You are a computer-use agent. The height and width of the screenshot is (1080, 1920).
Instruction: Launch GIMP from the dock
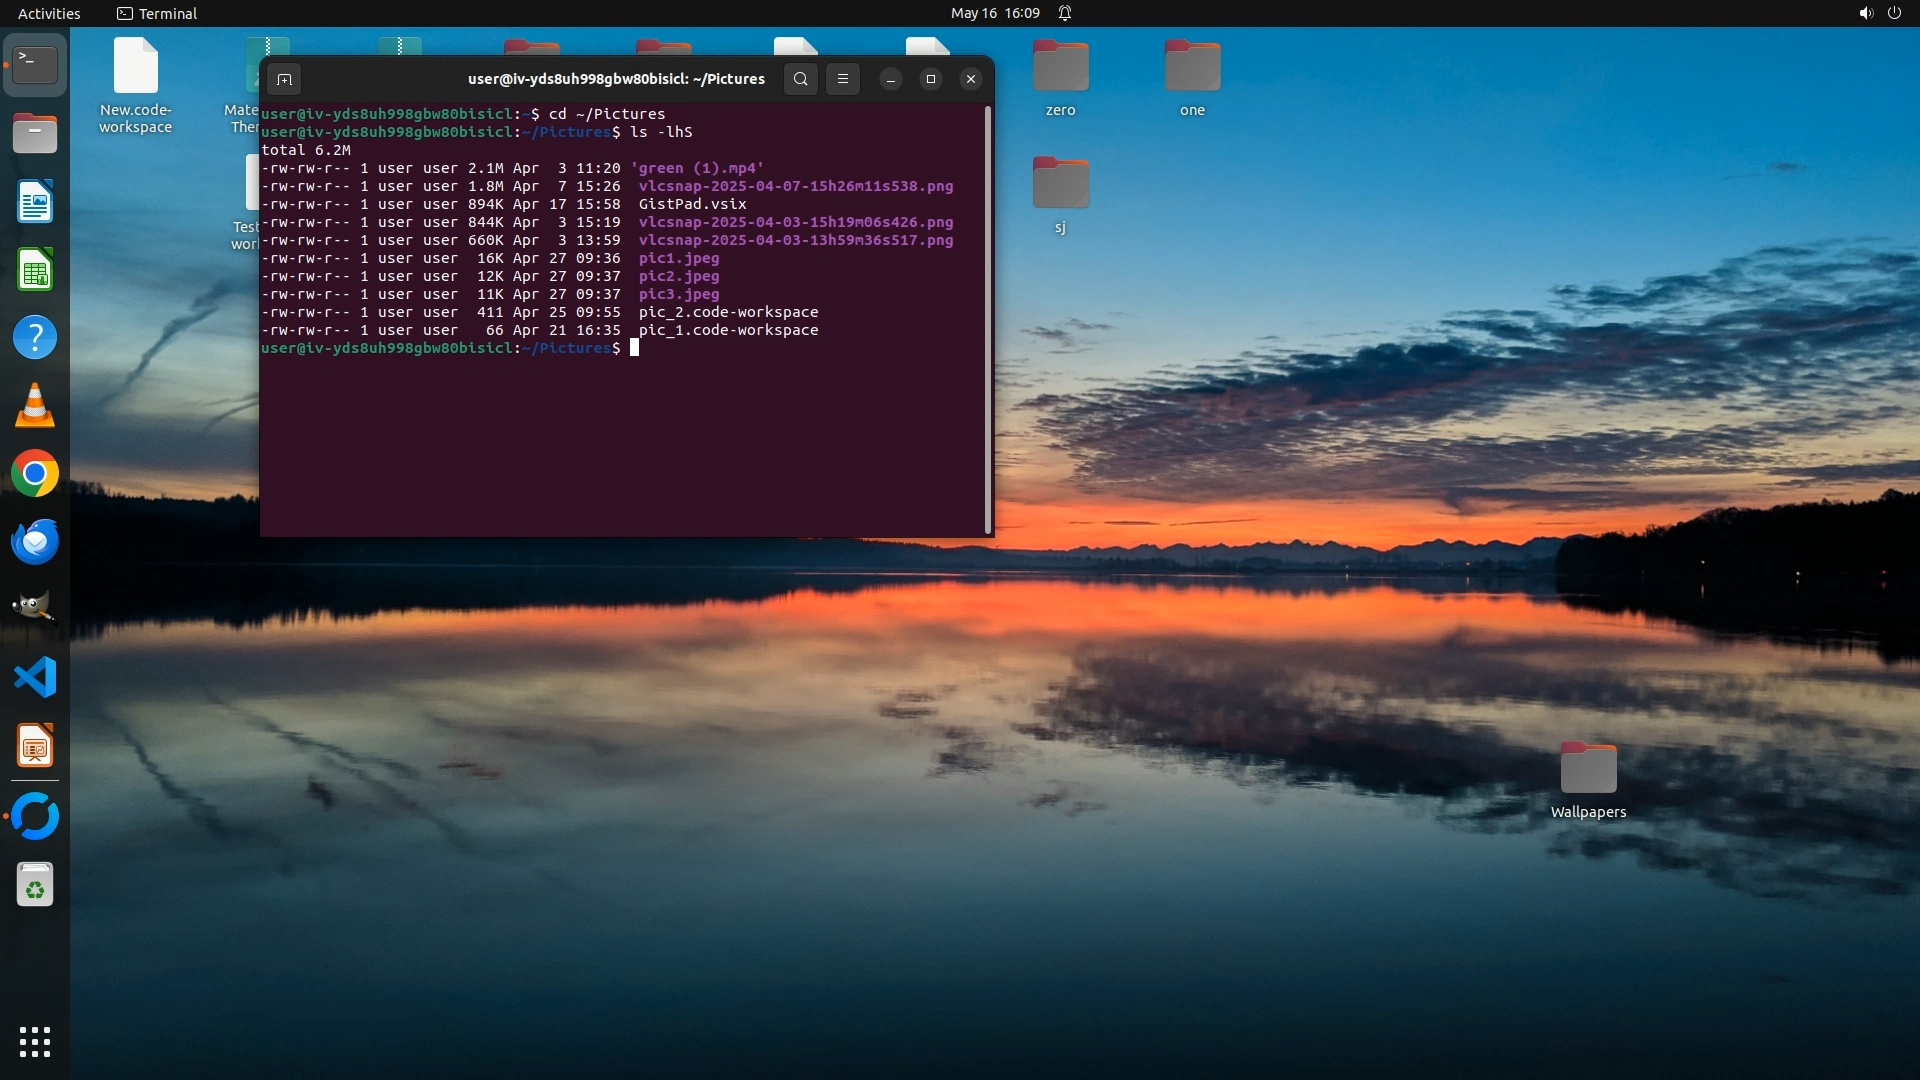click(x=35, y=608)
